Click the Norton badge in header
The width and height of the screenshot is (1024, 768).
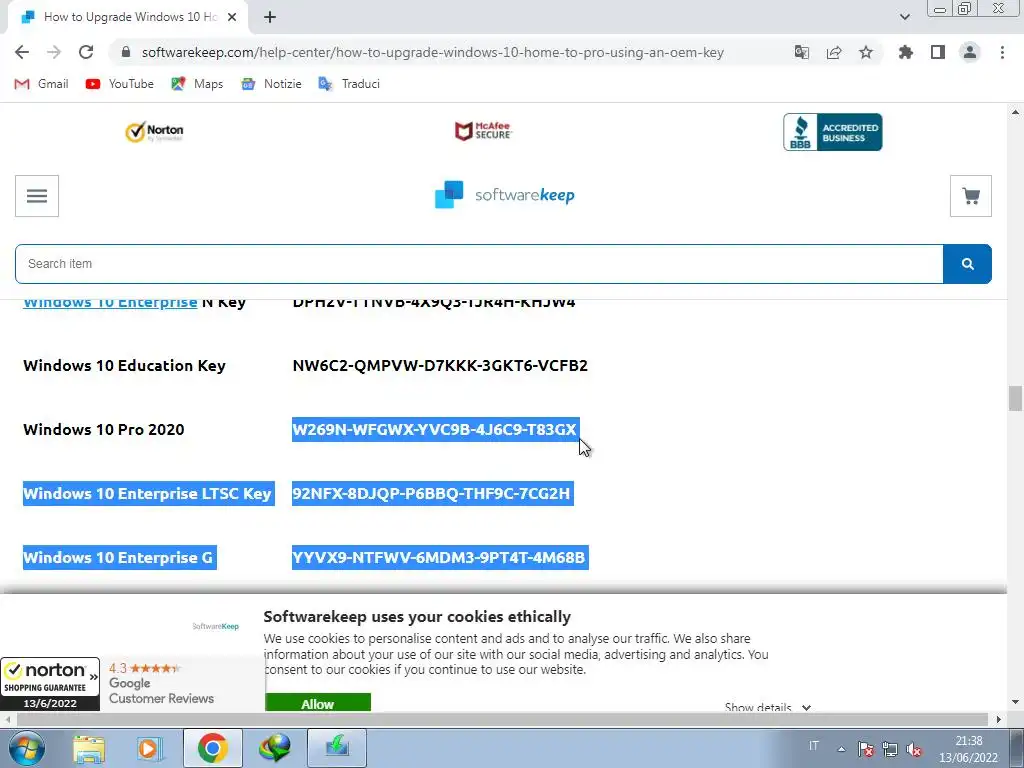[154, 132]
